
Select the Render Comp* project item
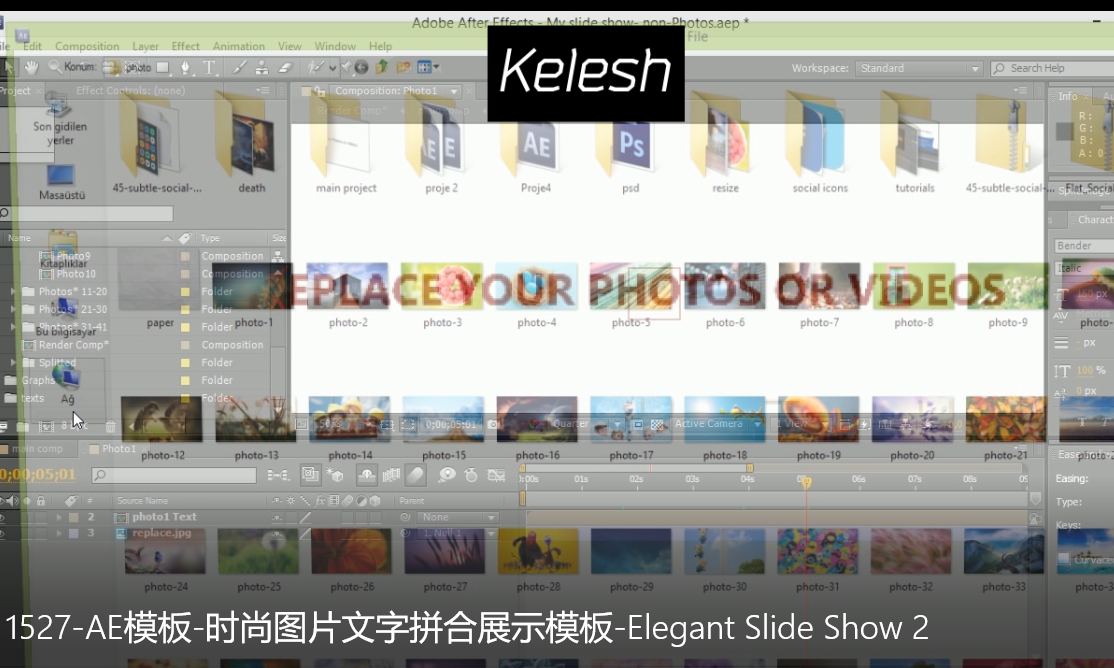(x=73, y=345)
